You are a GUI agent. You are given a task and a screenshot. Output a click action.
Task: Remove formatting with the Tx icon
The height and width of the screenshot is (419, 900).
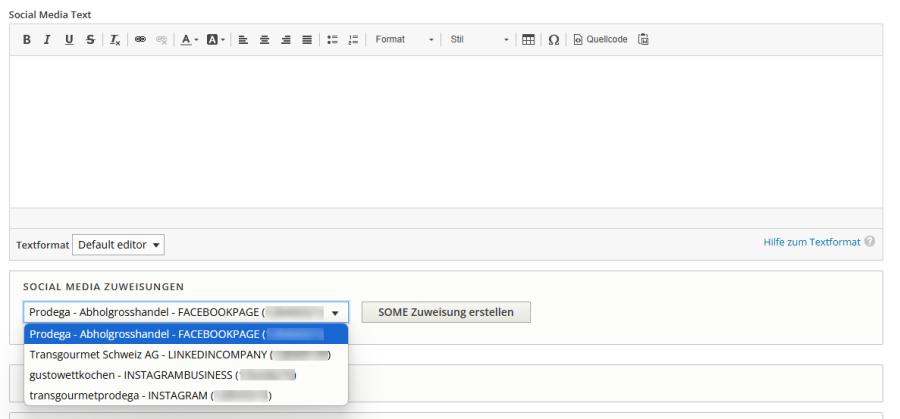pyautogui.click(x=115, y=40)
